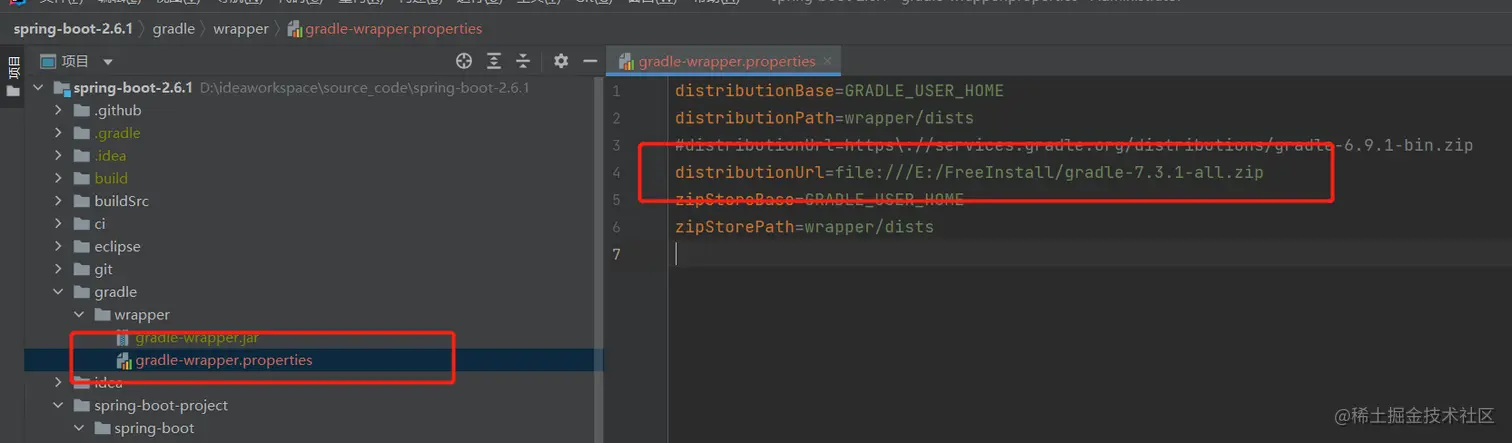Screen dimensions: 1512x443
Task: Click the folder icon under the 项目 stripe button
Action: (x=12, y=91)
